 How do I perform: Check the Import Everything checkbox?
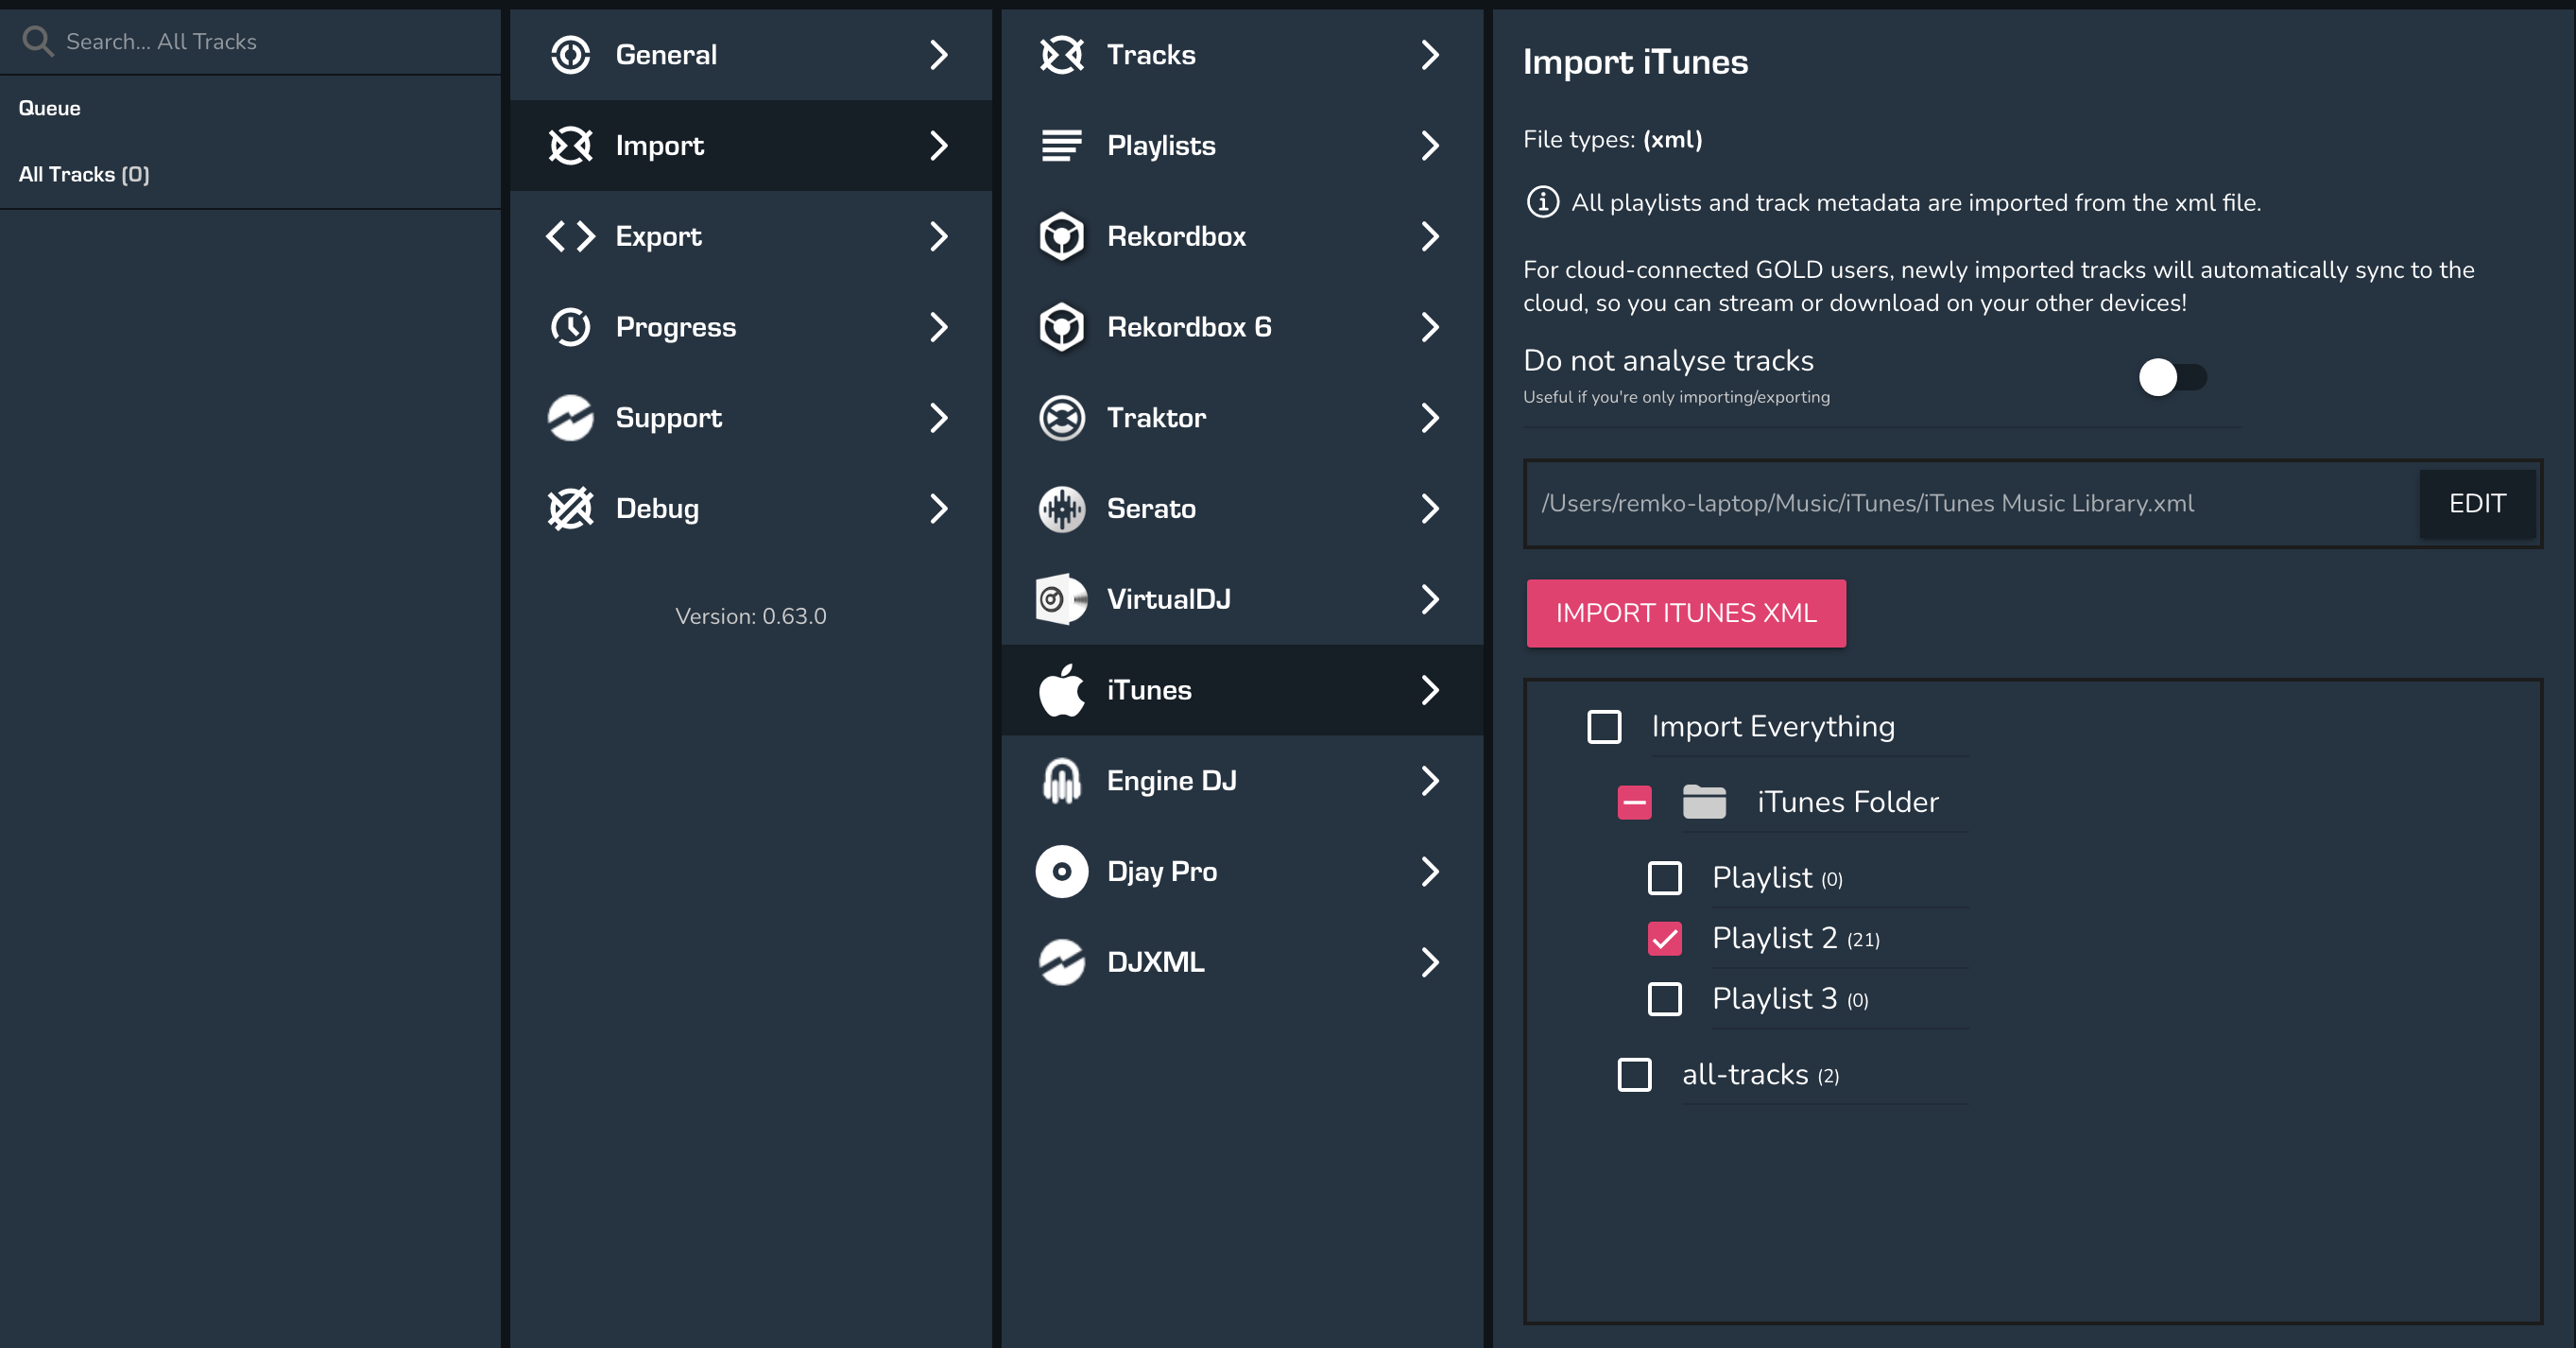click(1605, 727)
